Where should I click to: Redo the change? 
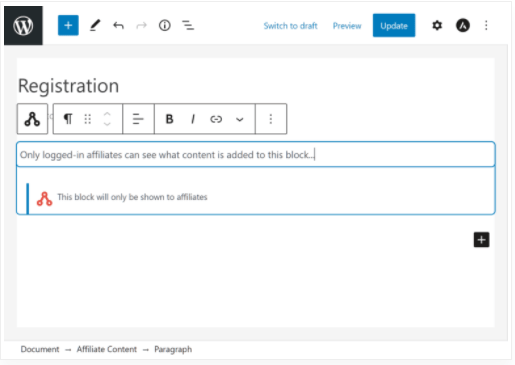pos(141,25)
